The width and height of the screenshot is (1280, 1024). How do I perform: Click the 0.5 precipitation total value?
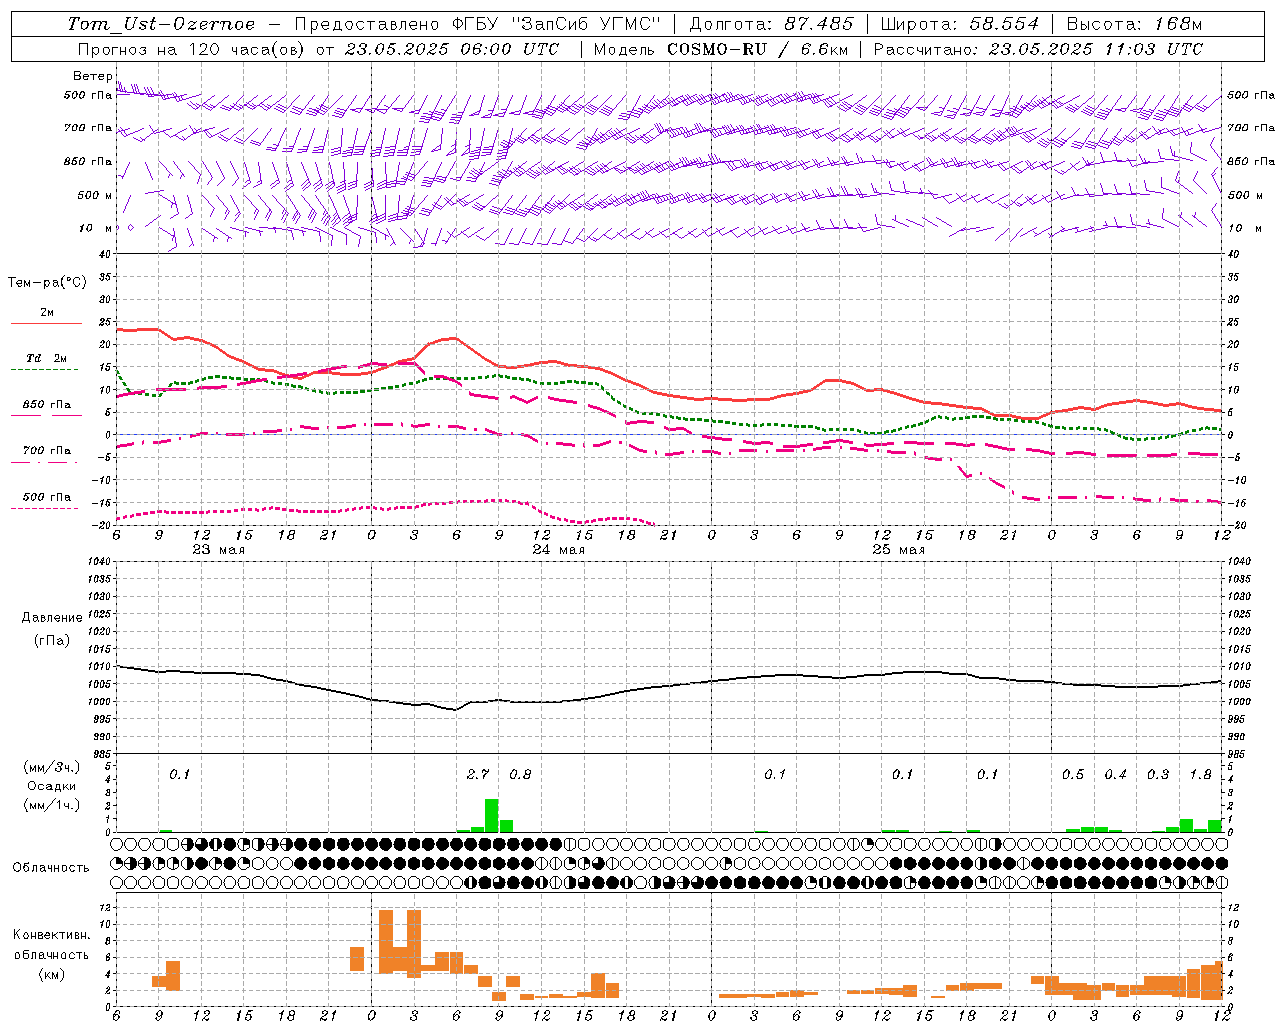1073,774
